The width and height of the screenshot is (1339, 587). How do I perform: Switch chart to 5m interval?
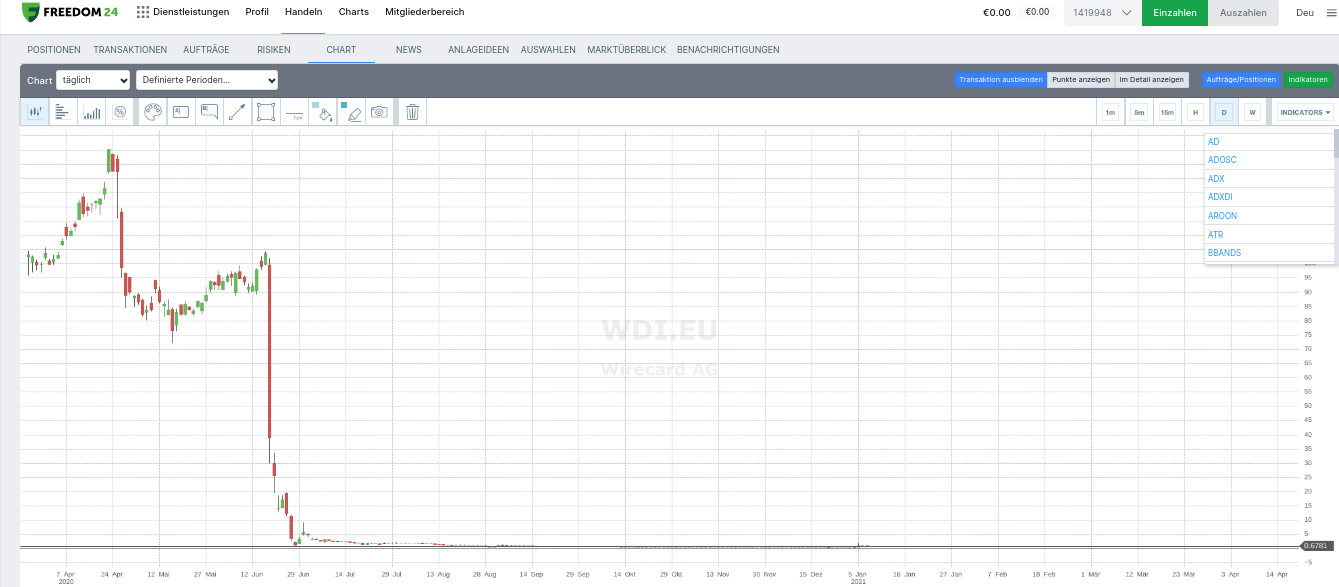(x=1139, y=113)
